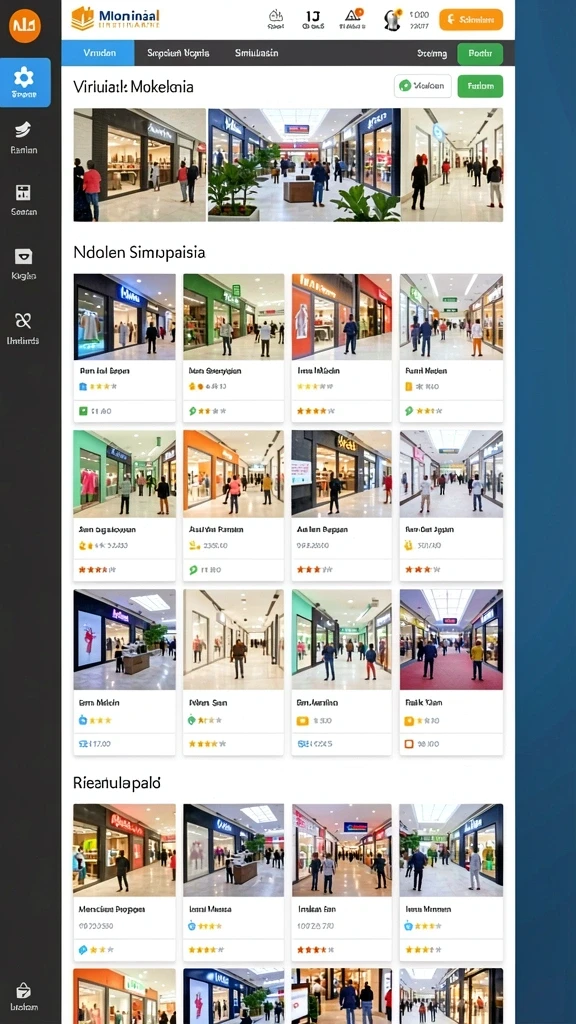Switch to the Vmuden tab

(x=98, y=53)
